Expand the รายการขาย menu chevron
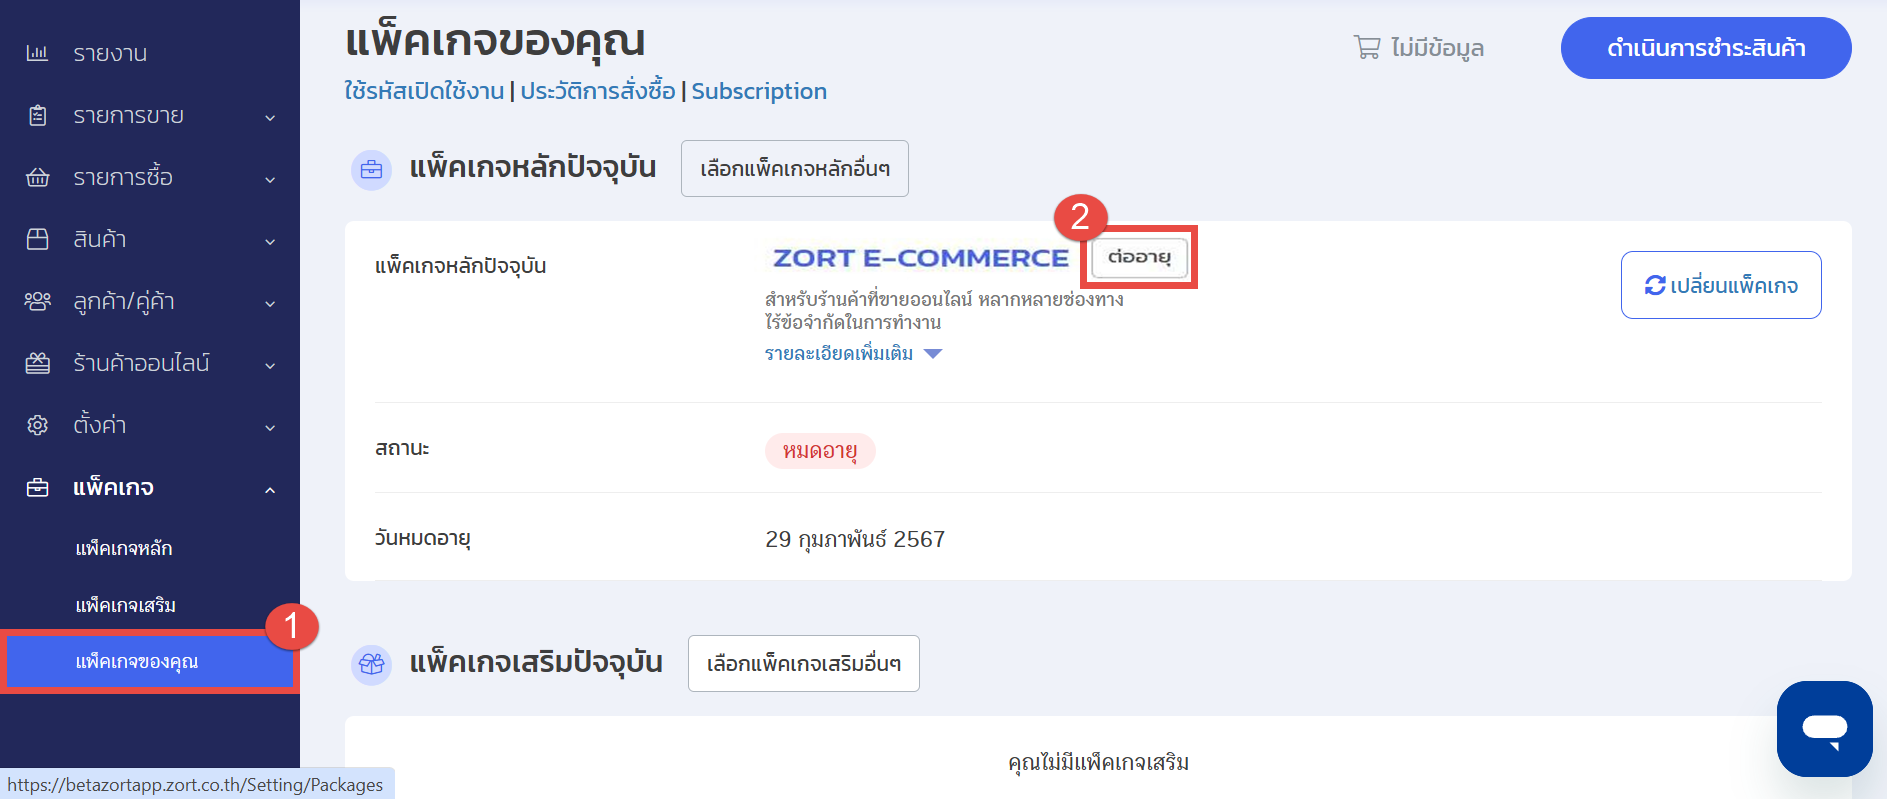This screenshot has width=1887, height=799. click(x=270, y=118)
